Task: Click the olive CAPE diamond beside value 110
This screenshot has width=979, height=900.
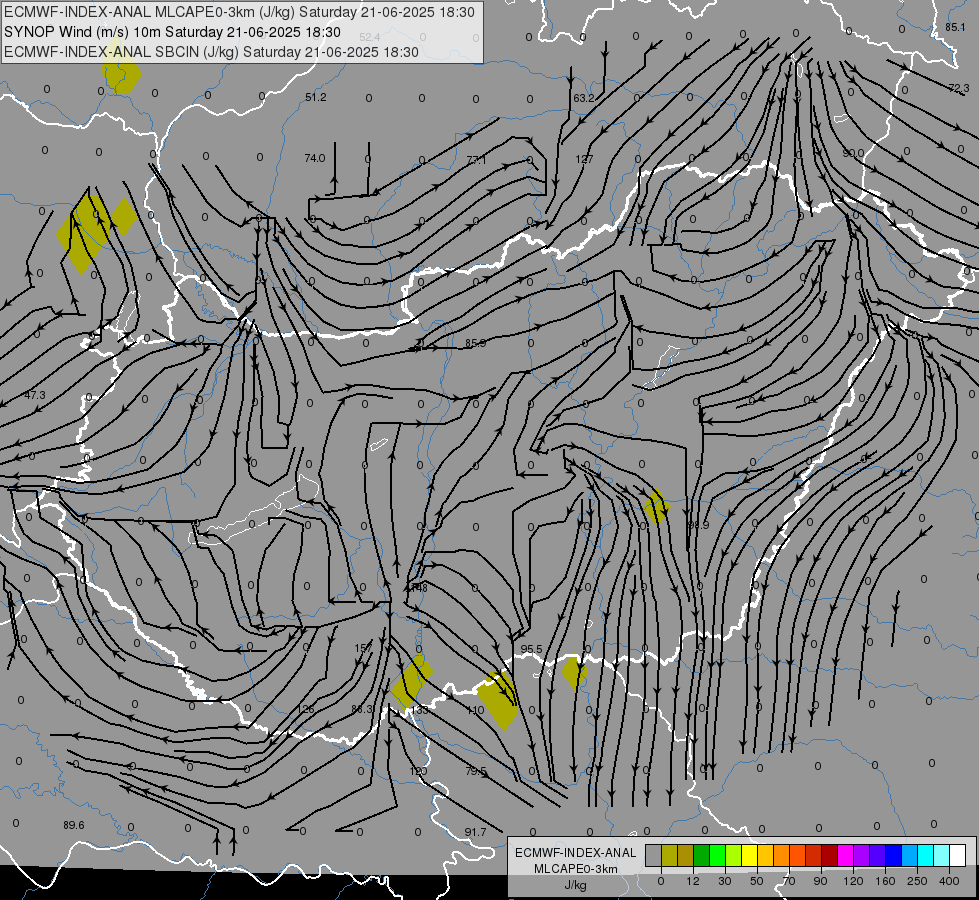Action: point(498,701)
